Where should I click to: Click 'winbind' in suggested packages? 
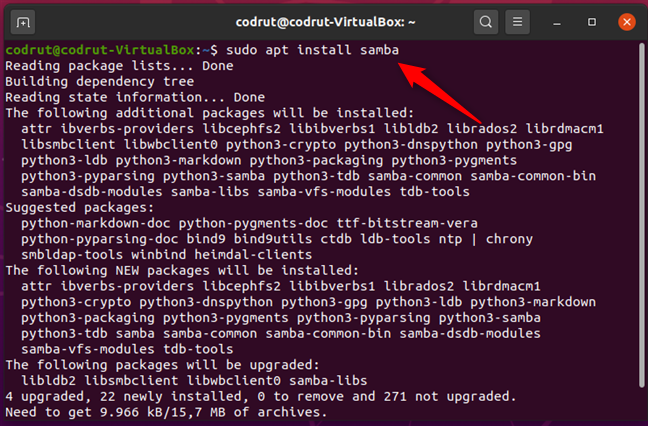click(159, 255)
